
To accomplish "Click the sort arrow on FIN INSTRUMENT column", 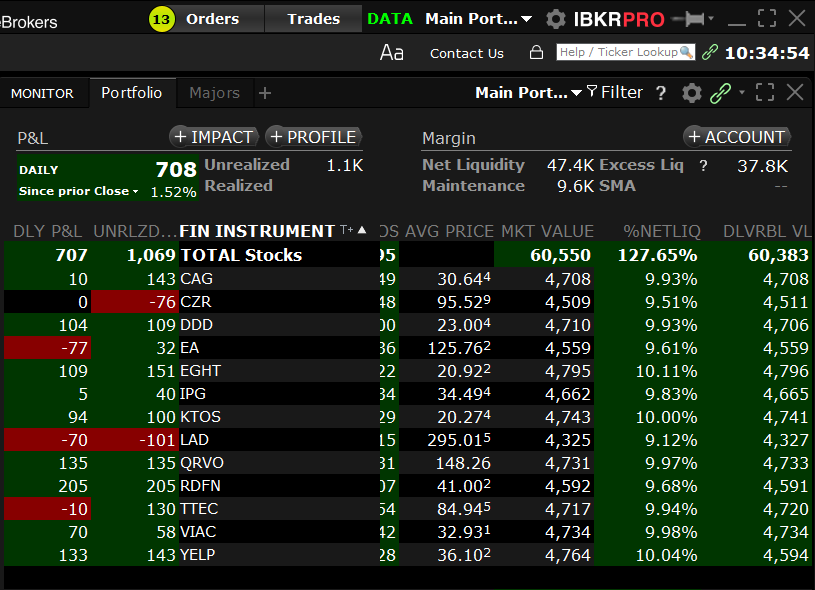I will [362, 230].
